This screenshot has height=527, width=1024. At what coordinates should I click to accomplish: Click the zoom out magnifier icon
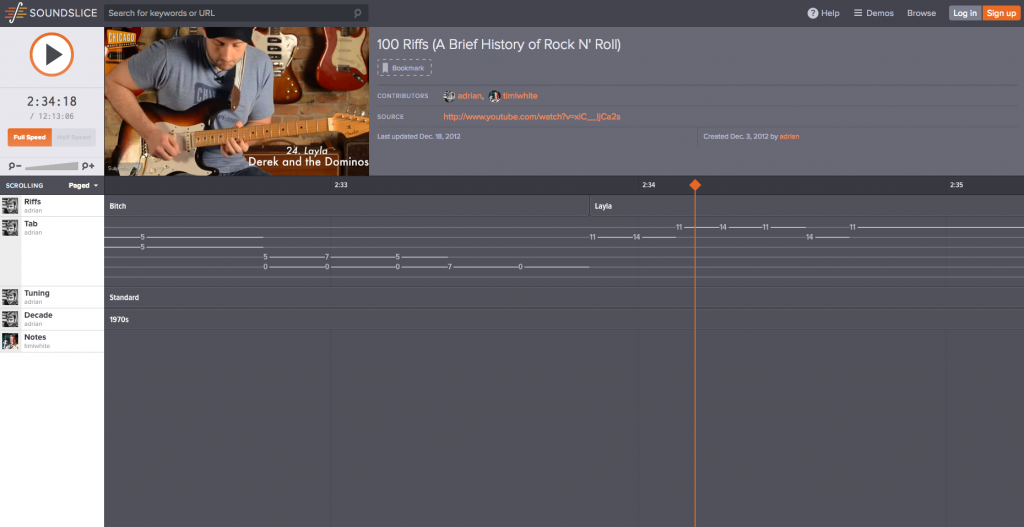(15, 166)
